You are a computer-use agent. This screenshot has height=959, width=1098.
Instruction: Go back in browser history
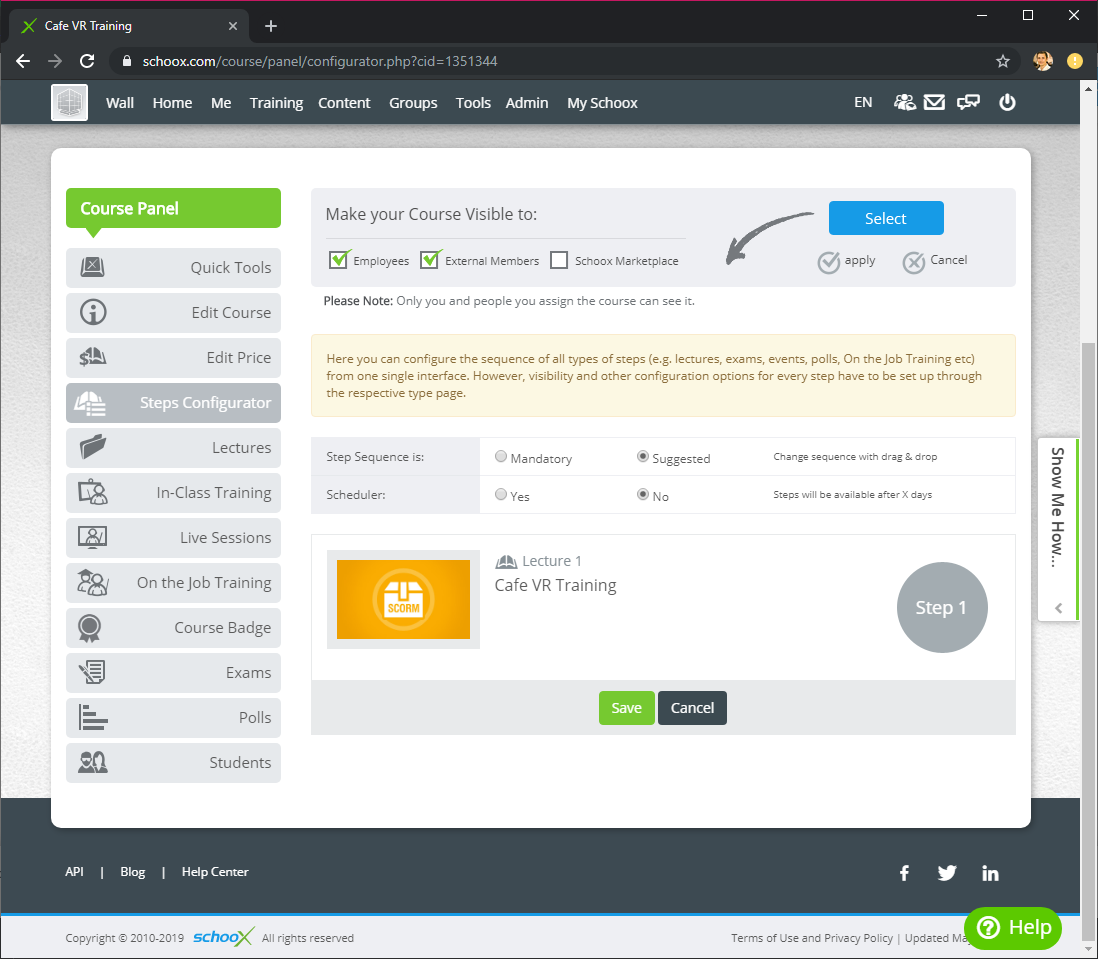pyautogui.click(x=23, y=62)
